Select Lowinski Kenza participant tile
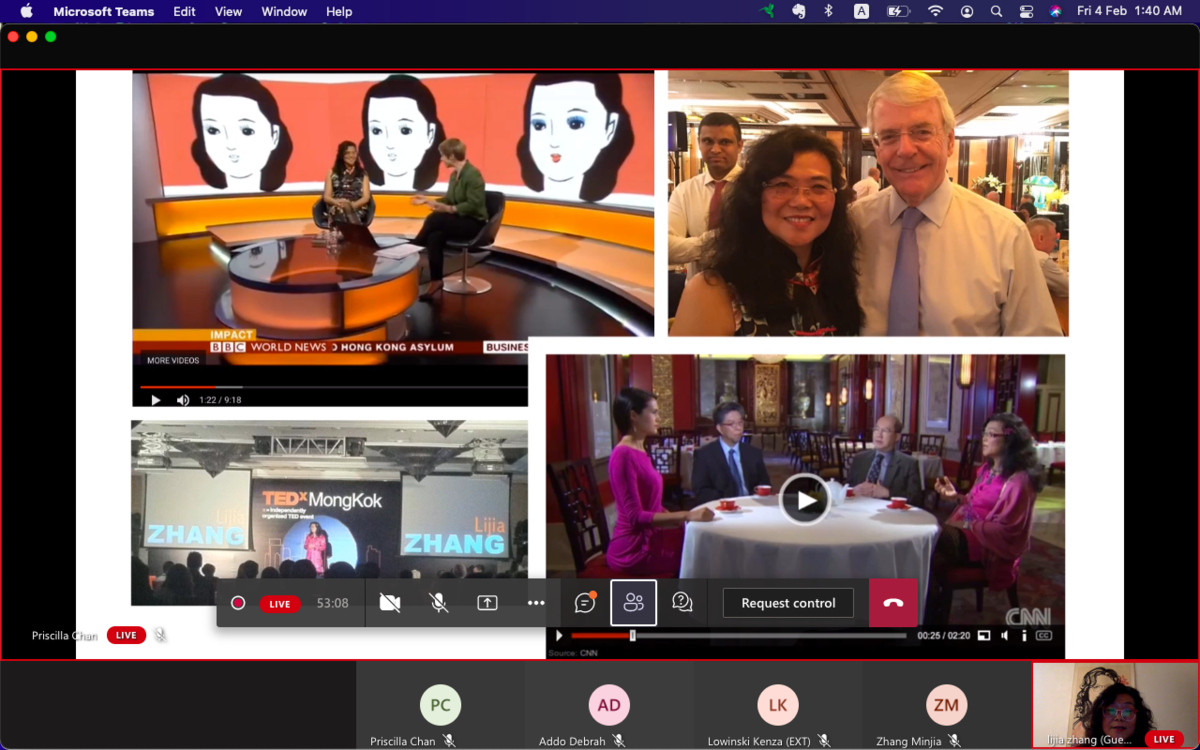This screenshot has width=1200, height=750. pos(778,705)
